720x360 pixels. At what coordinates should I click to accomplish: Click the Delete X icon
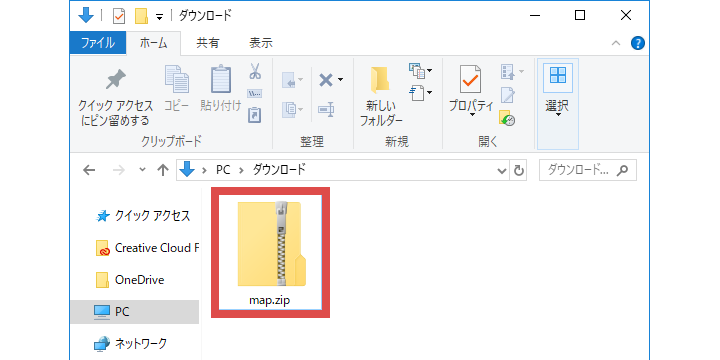tap(326, 81)
